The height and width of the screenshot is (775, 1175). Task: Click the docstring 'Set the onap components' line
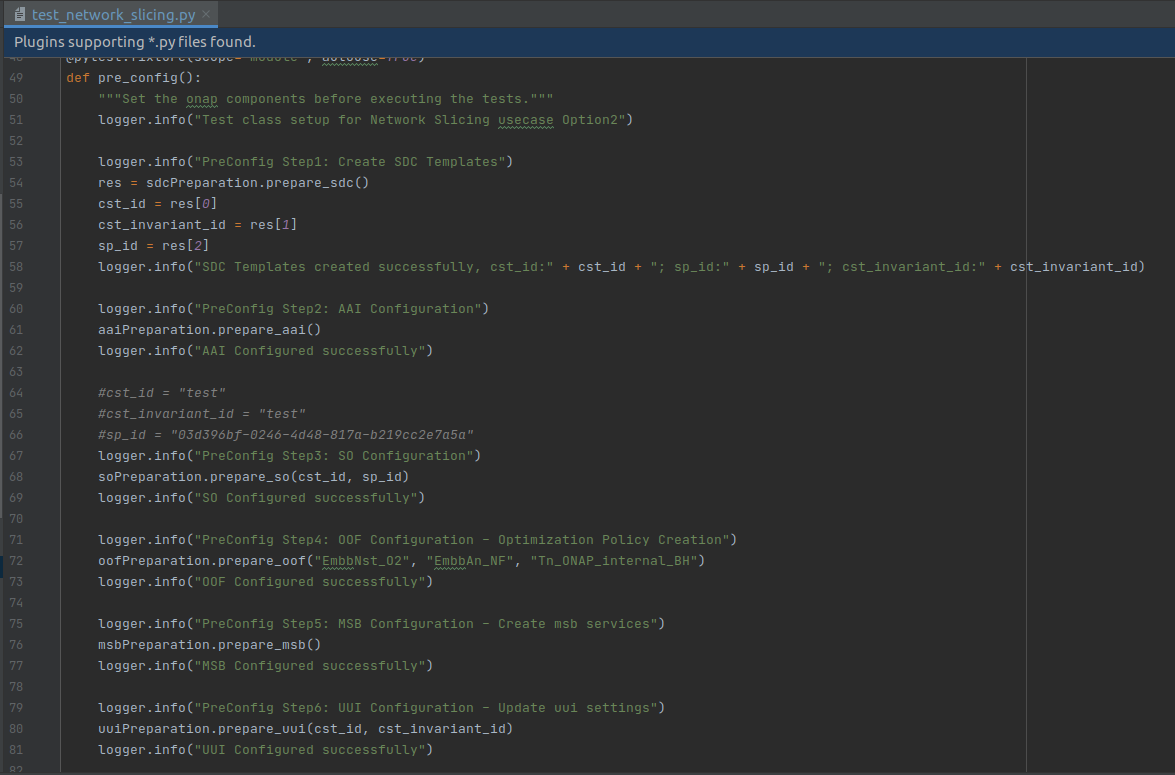coord(326,99)
